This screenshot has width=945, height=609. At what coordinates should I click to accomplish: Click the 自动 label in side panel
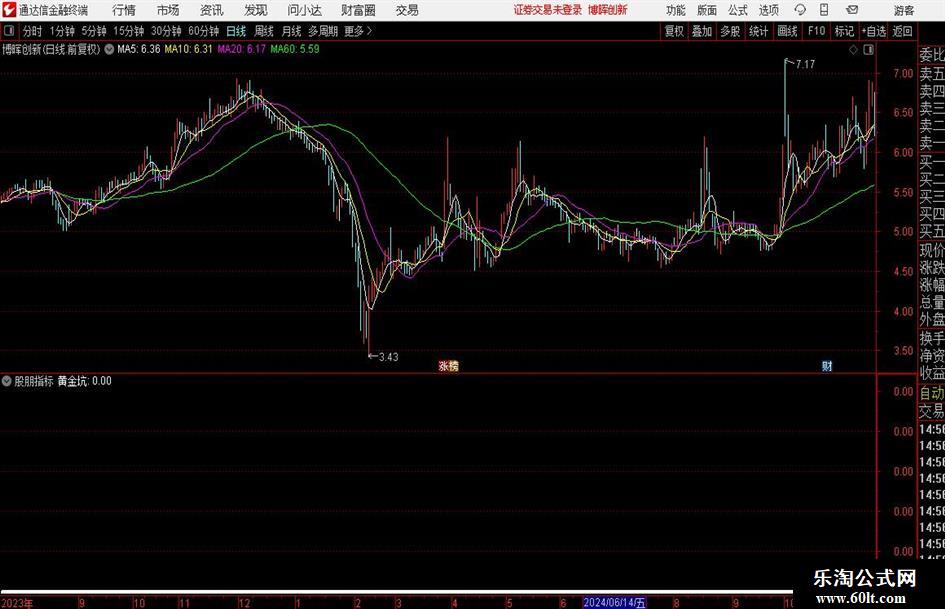pos(932,394)
